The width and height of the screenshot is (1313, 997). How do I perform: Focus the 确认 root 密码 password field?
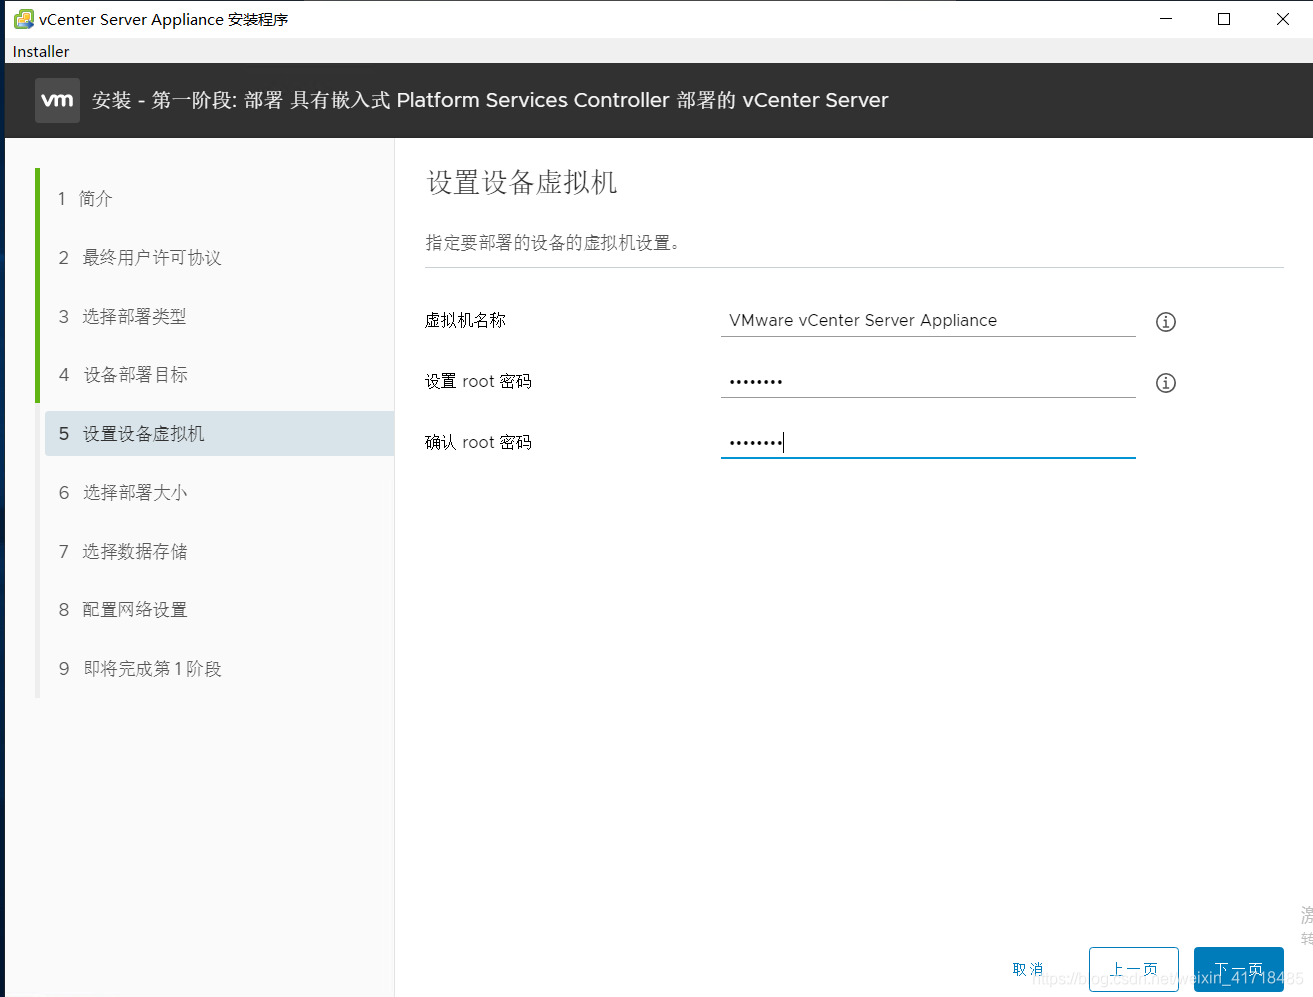[928, 442]
